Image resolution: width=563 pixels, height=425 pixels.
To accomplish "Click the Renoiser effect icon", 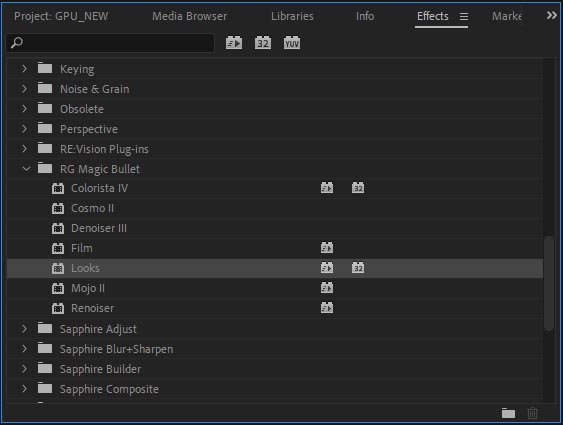I will (58, 308).
